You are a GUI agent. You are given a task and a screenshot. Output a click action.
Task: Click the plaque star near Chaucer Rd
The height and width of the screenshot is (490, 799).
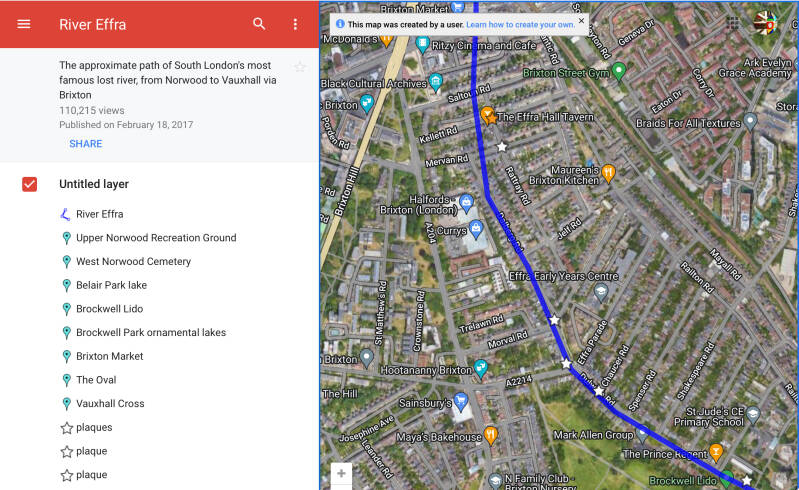599,391
